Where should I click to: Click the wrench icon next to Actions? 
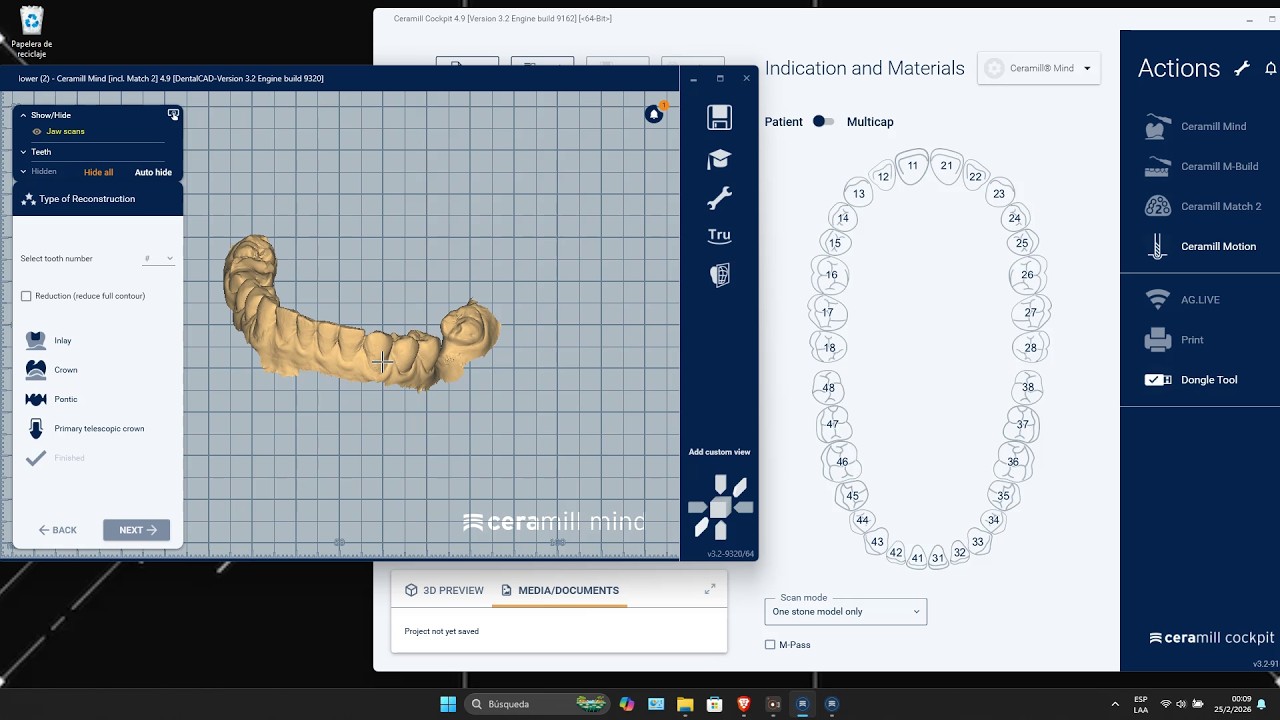point(1242,68)
